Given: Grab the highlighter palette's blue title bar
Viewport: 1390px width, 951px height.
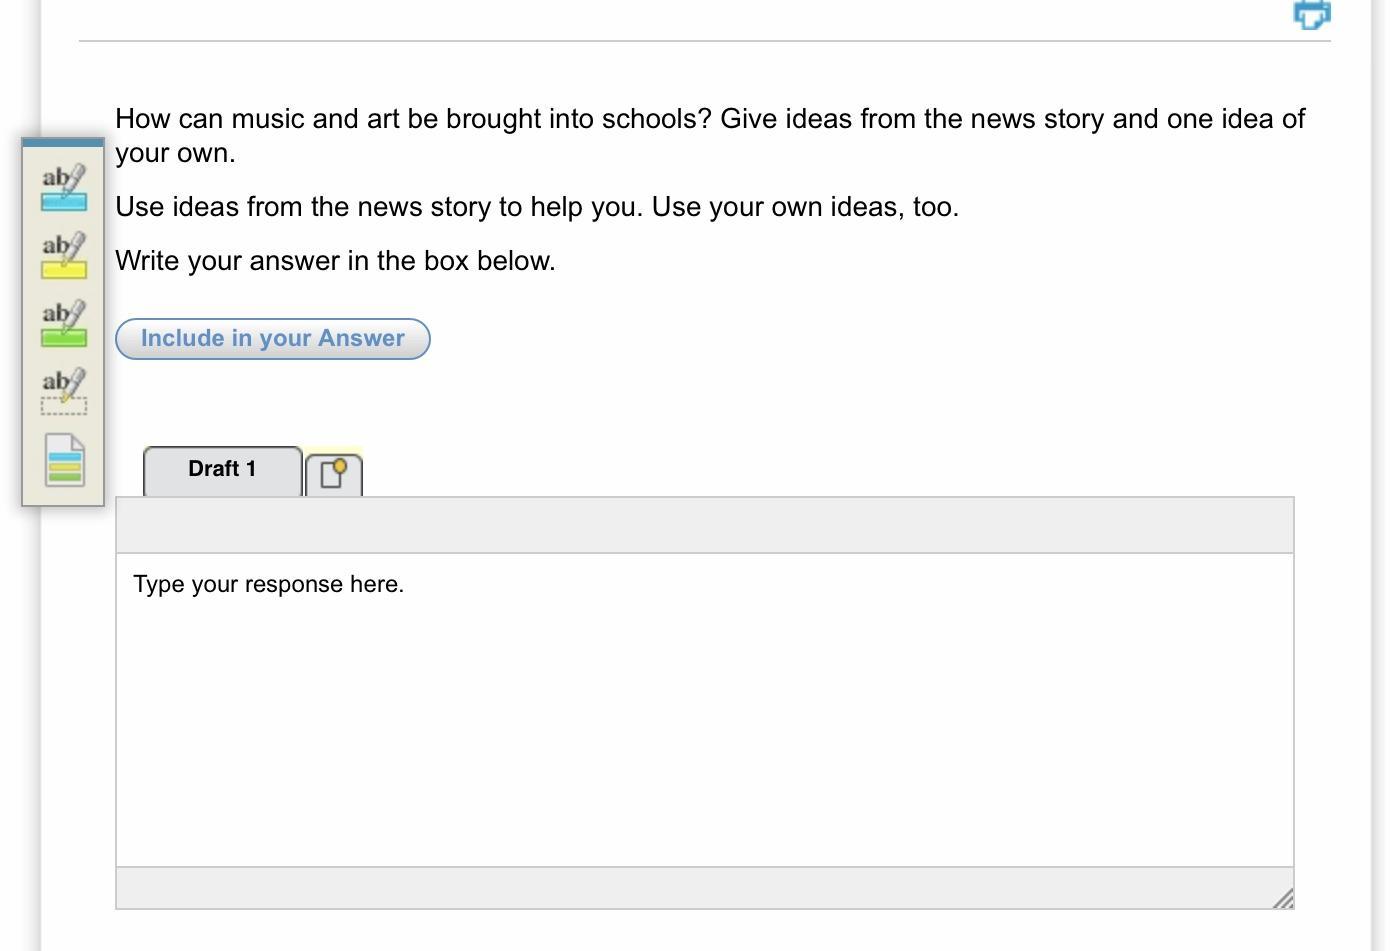Looking at the screenshot, I should (x=63, y=143).
